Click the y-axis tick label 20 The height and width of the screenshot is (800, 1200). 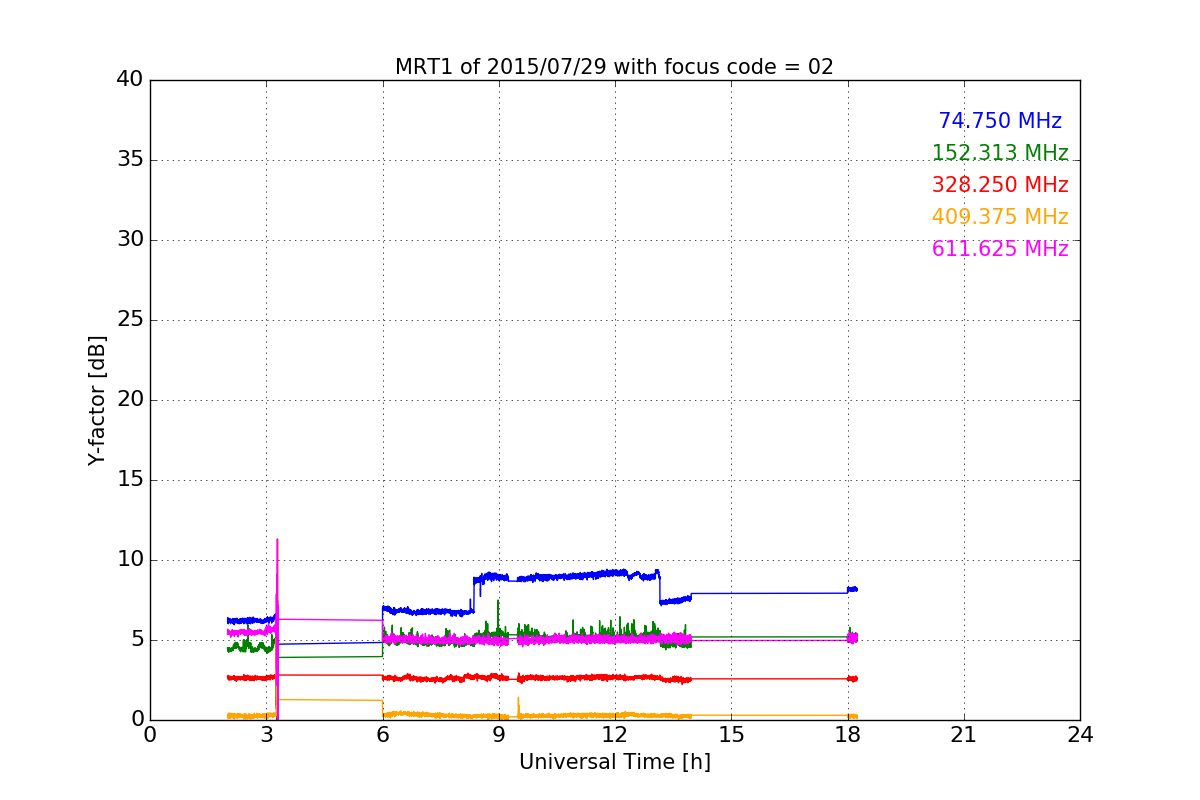click(130, 400)
